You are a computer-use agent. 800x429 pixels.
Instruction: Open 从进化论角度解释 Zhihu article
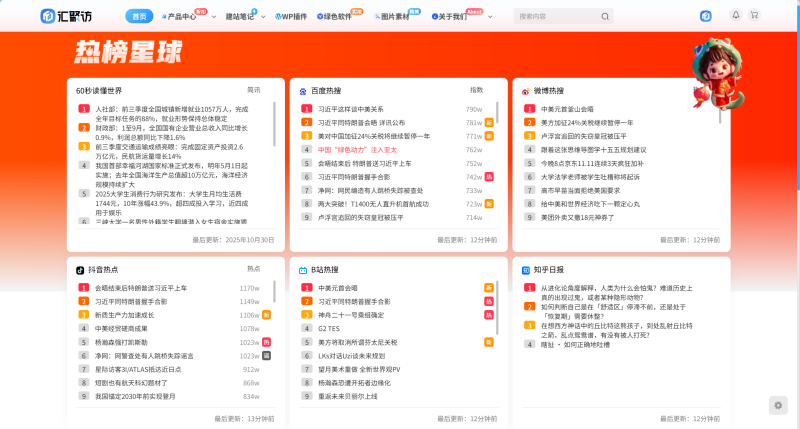tap(616, 293)
